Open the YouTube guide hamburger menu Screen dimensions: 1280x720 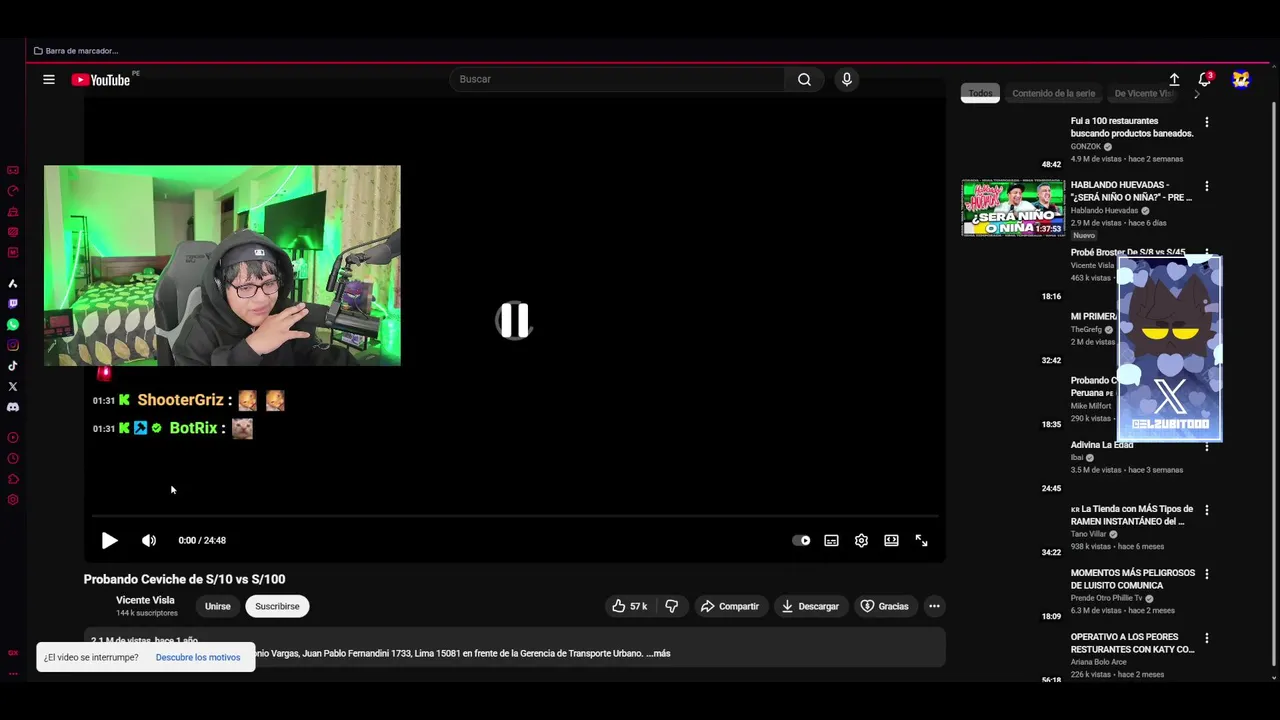pyautogui.click(x=48, y=79)
